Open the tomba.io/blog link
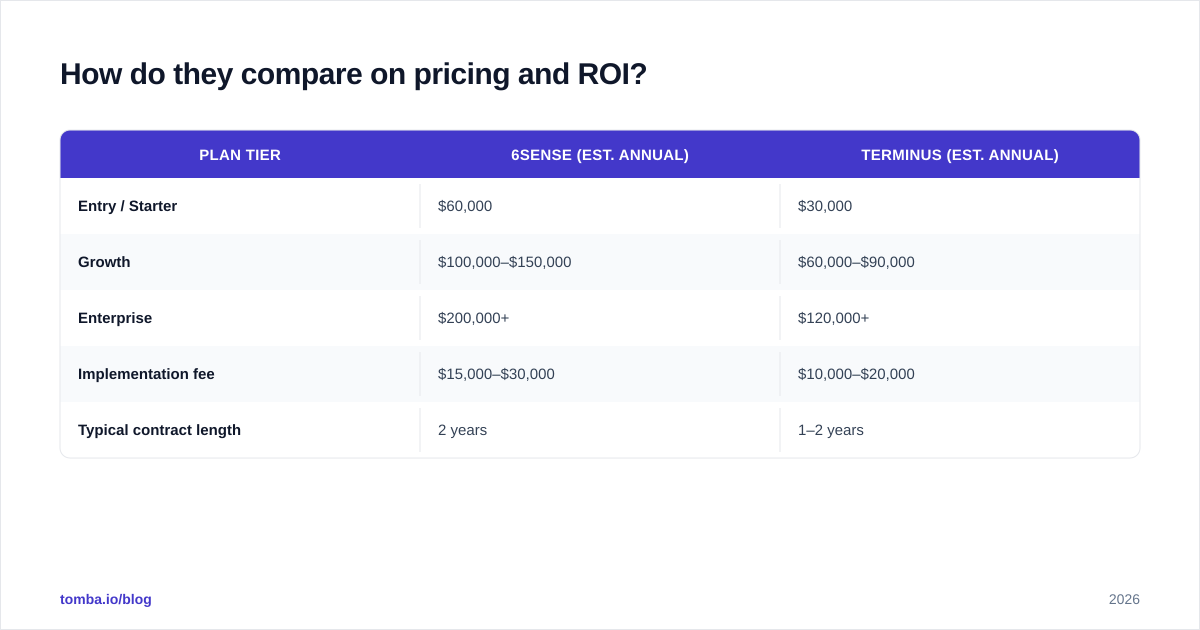Image resolution: width=1200 pixels, height=630 pixels. click(106, 599)
